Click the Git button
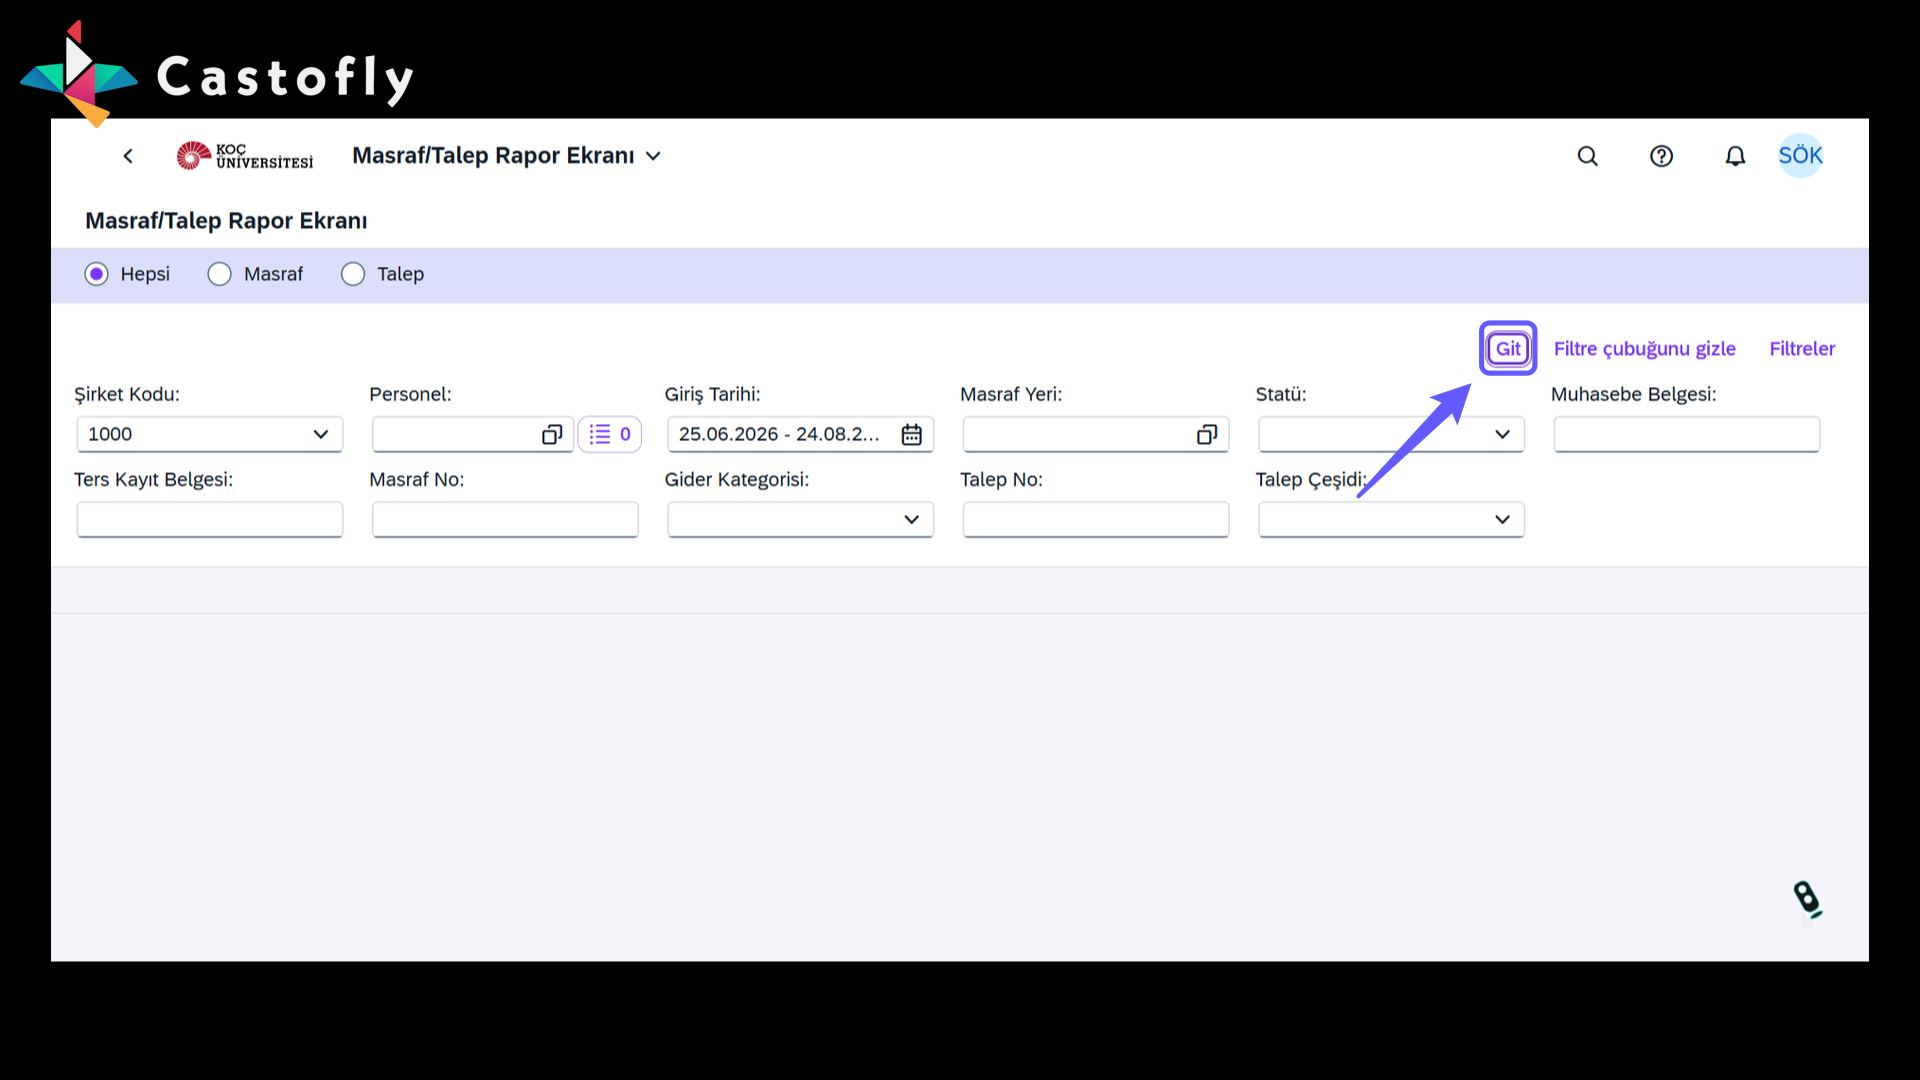The image size is (1920, 1080). [x=1508, y=348]
